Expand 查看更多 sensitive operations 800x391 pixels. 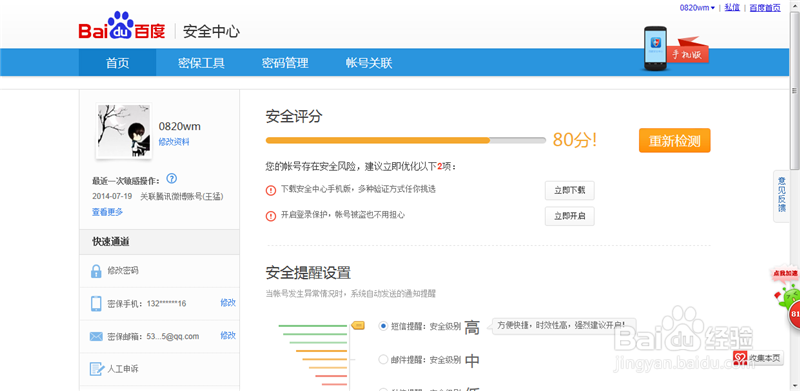tap(107, 212)
